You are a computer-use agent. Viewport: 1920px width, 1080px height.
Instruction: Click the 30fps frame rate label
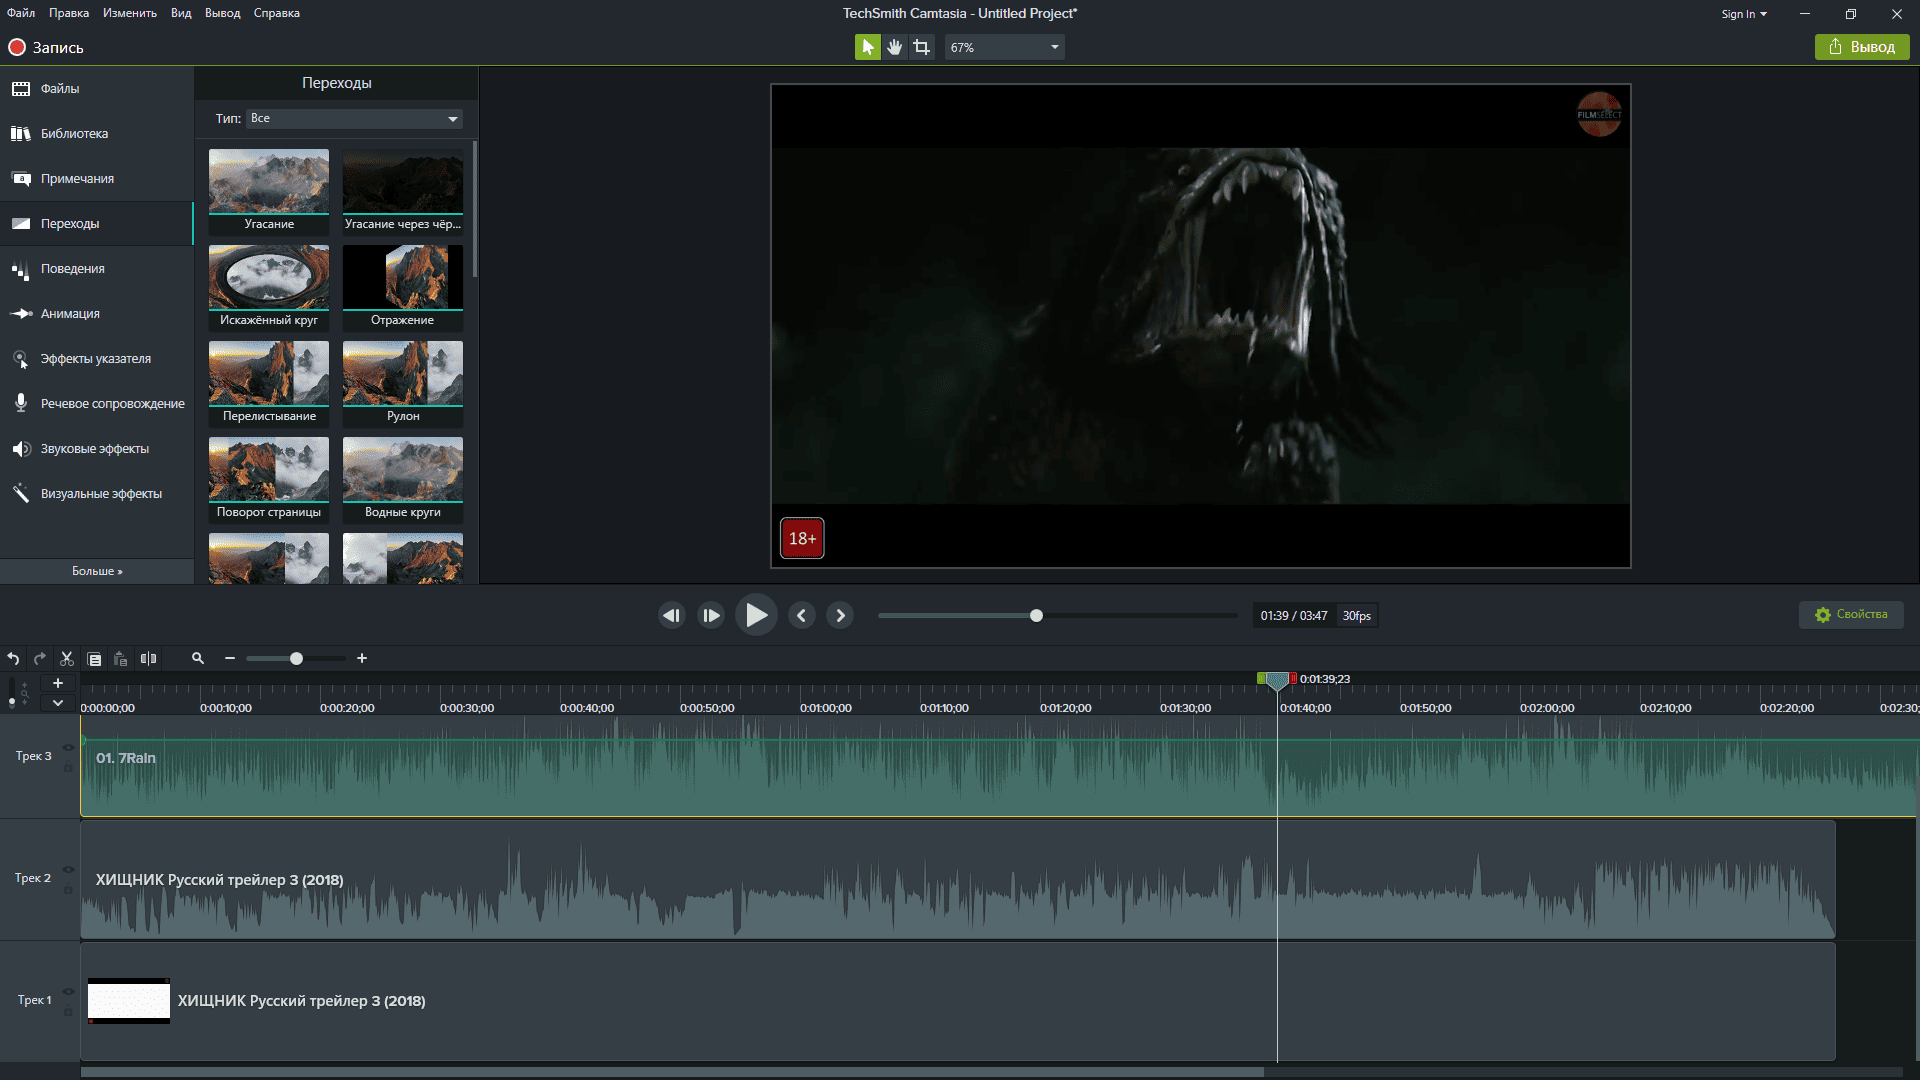[1356, 615]
